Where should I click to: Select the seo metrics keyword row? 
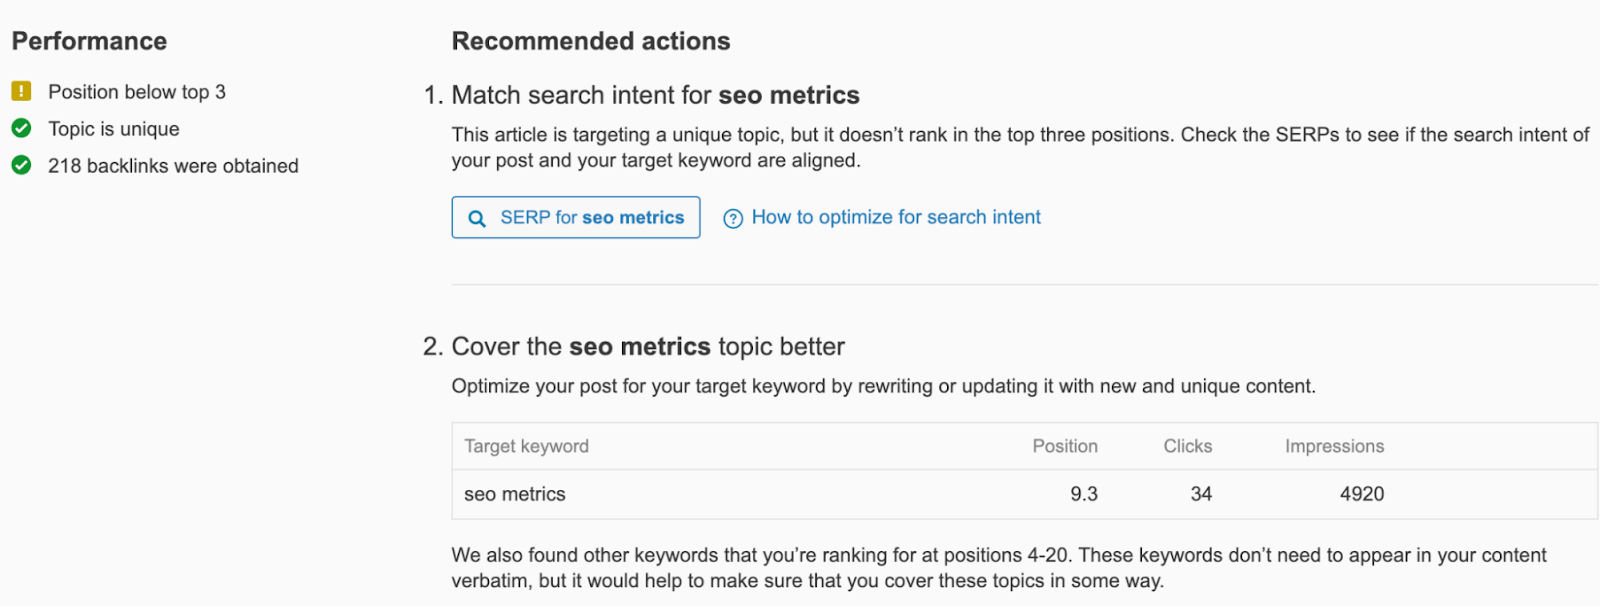click(x=515, y=494)
